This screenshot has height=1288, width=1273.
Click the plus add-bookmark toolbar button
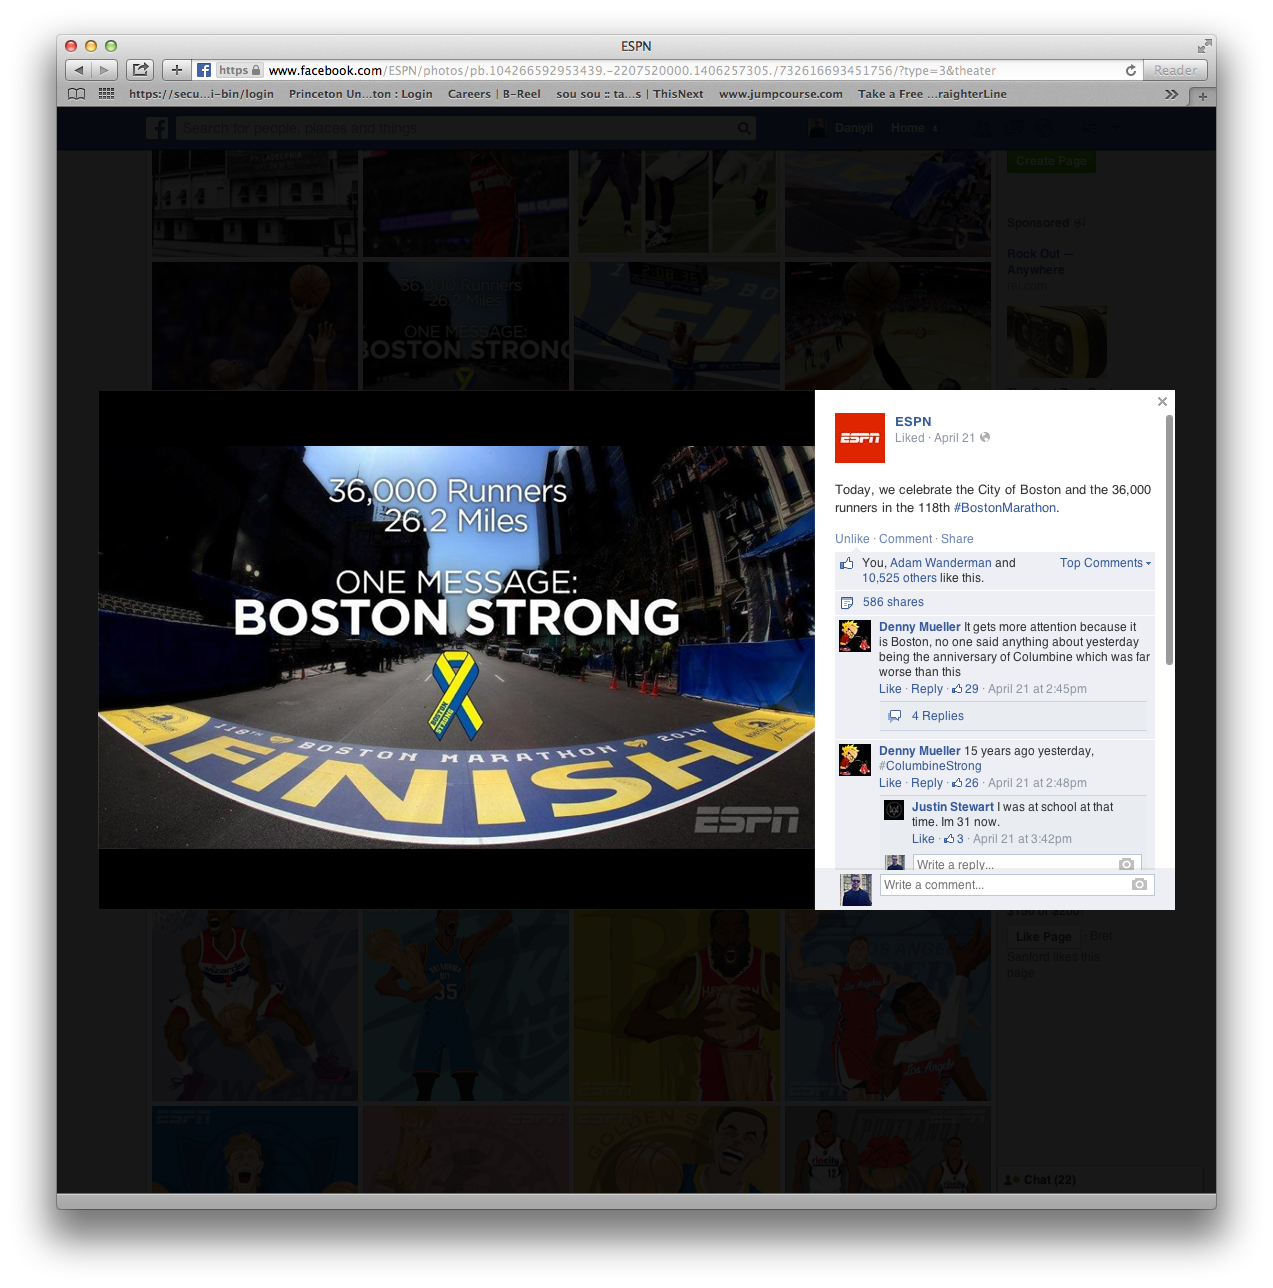pos(176,70)
